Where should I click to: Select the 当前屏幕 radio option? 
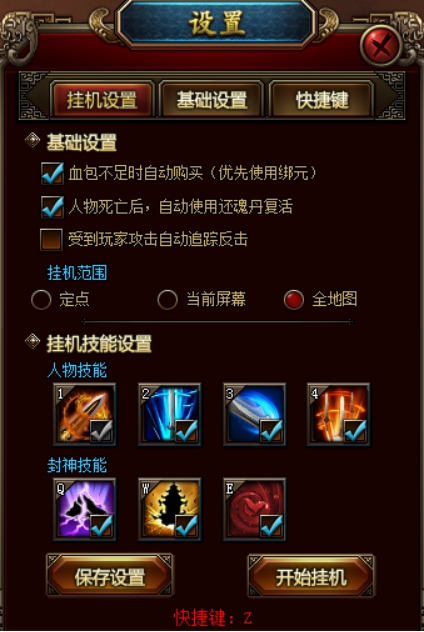[x=167, y=300]
